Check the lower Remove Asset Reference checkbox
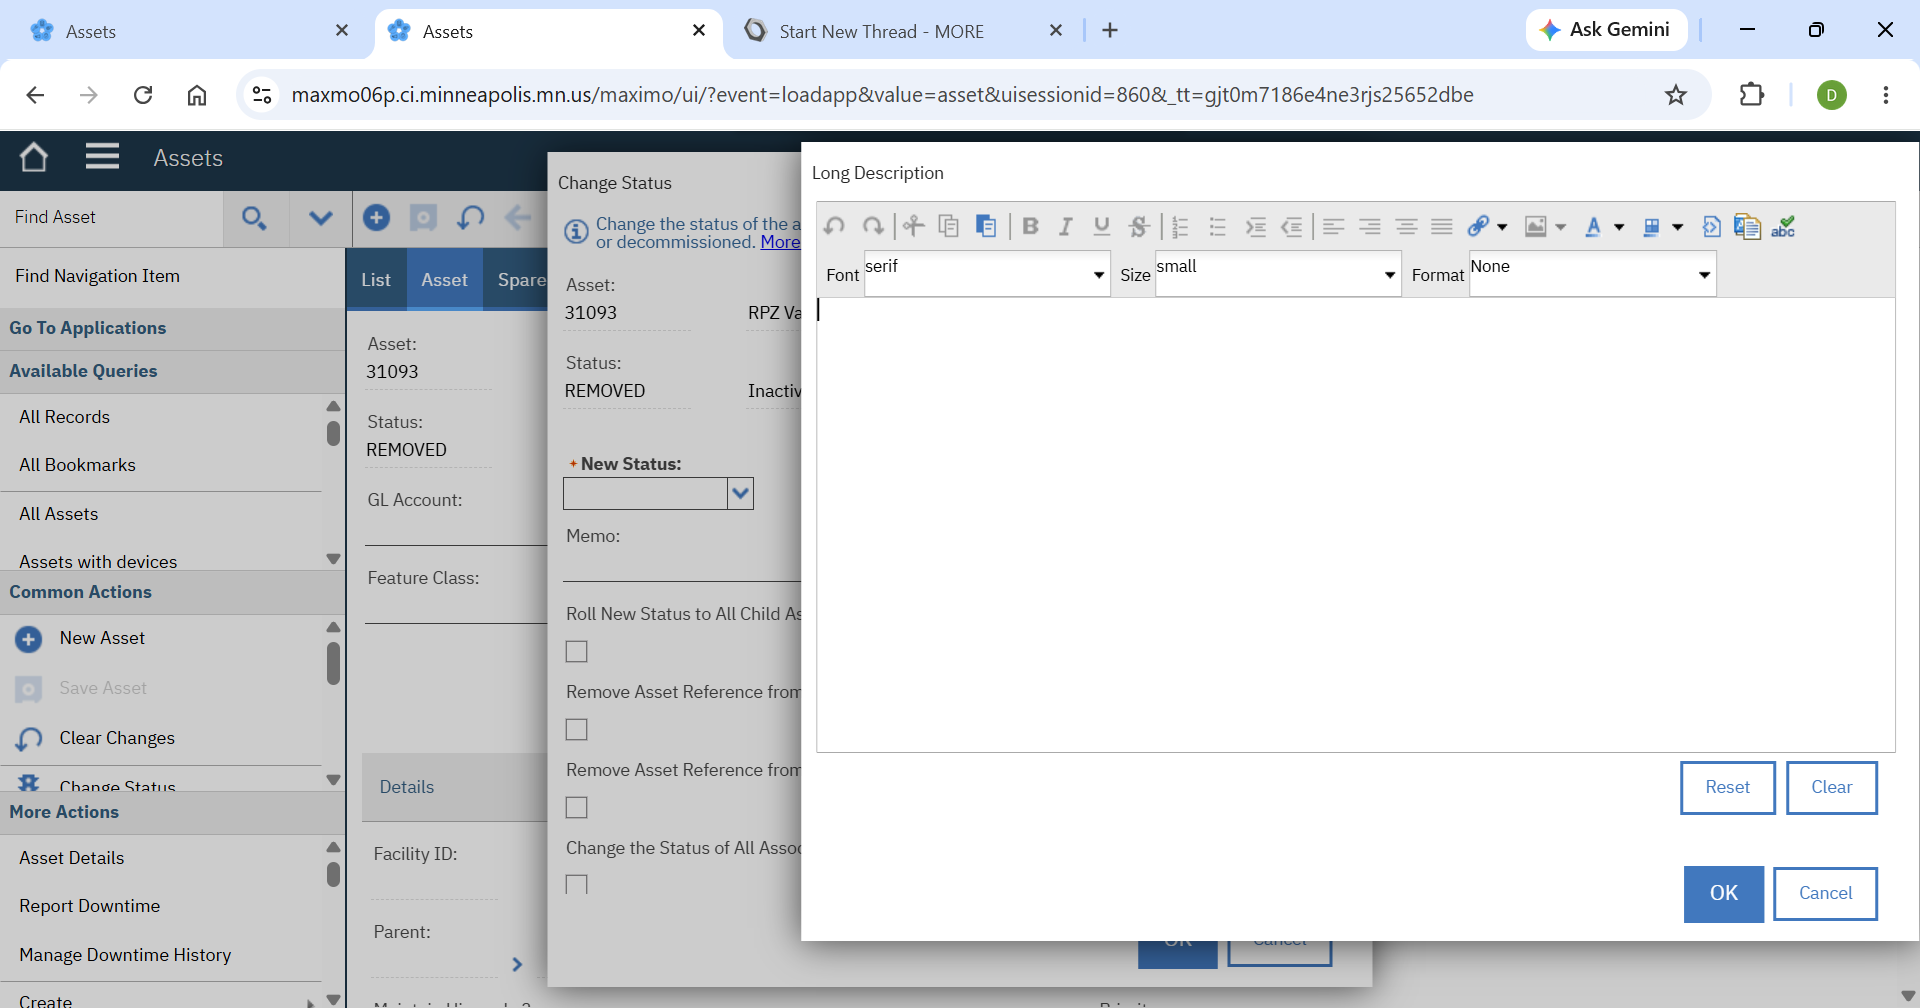This screenshot has height=1008, width=1920. 577,808
